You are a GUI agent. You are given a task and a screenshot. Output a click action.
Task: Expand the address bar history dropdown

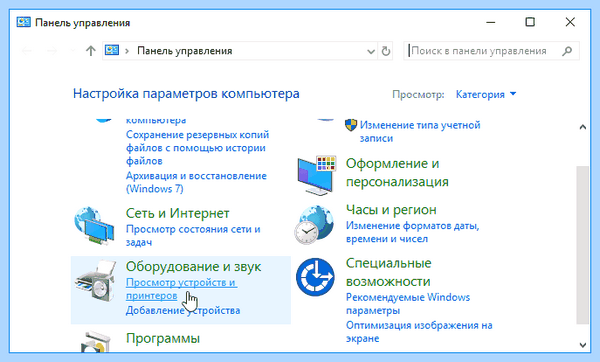point(370,51)
